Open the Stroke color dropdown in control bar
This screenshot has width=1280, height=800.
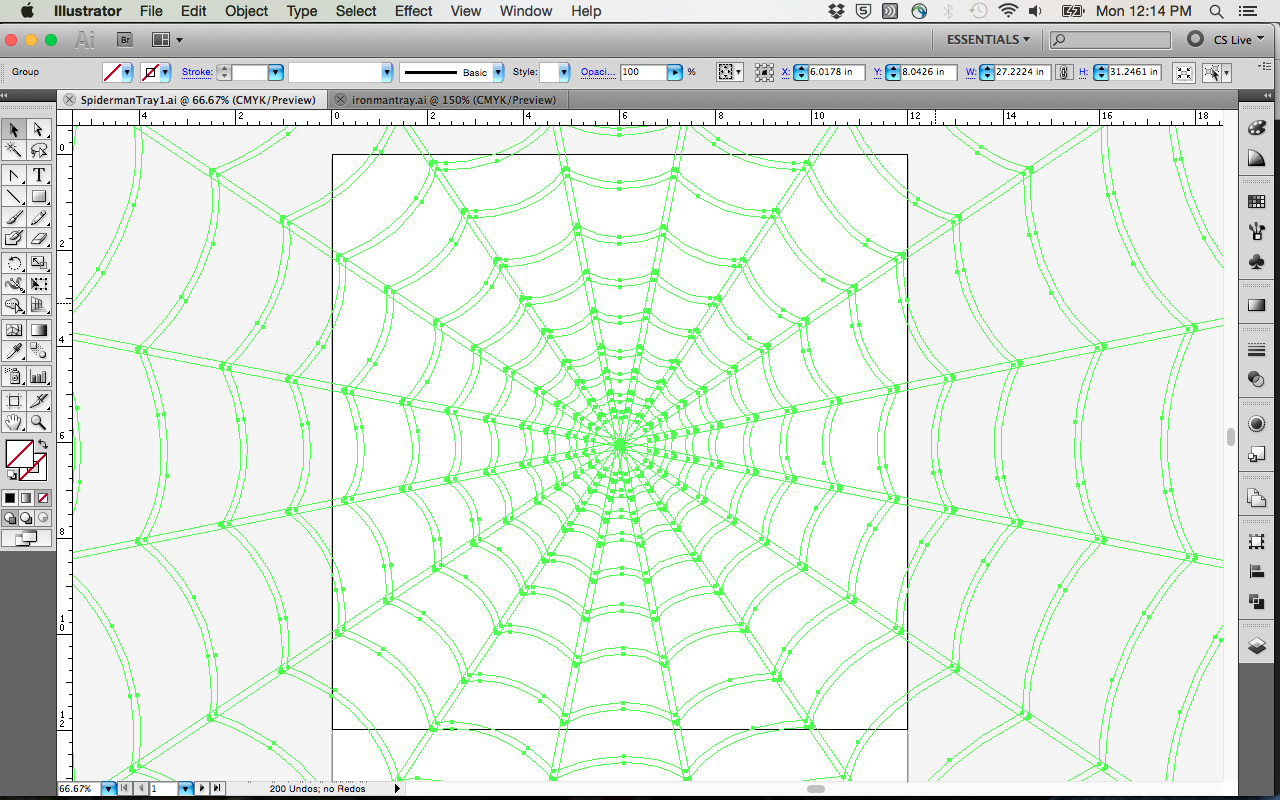(x=165, y=72)
